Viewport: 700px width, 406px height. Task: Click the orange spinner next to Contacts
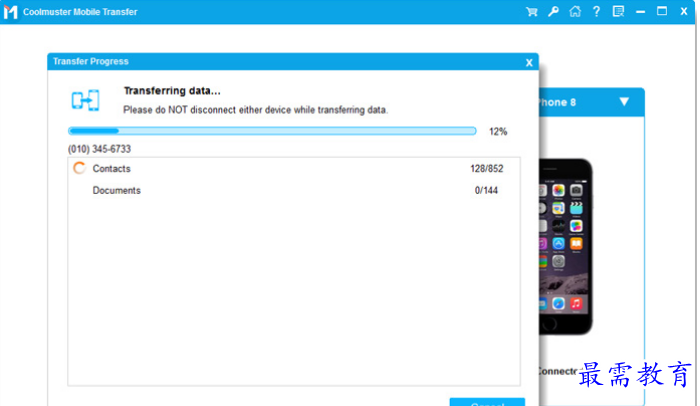click(x=79, y=168)
